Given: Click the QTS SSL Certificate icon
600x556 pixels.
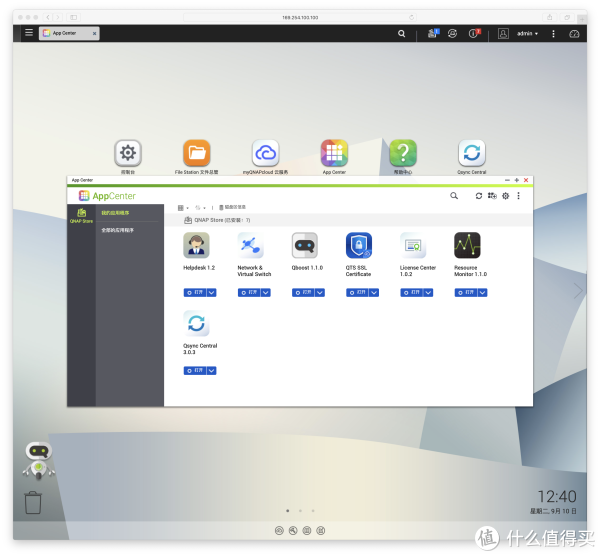Looking at the screenshot, I should click(359, 245).
